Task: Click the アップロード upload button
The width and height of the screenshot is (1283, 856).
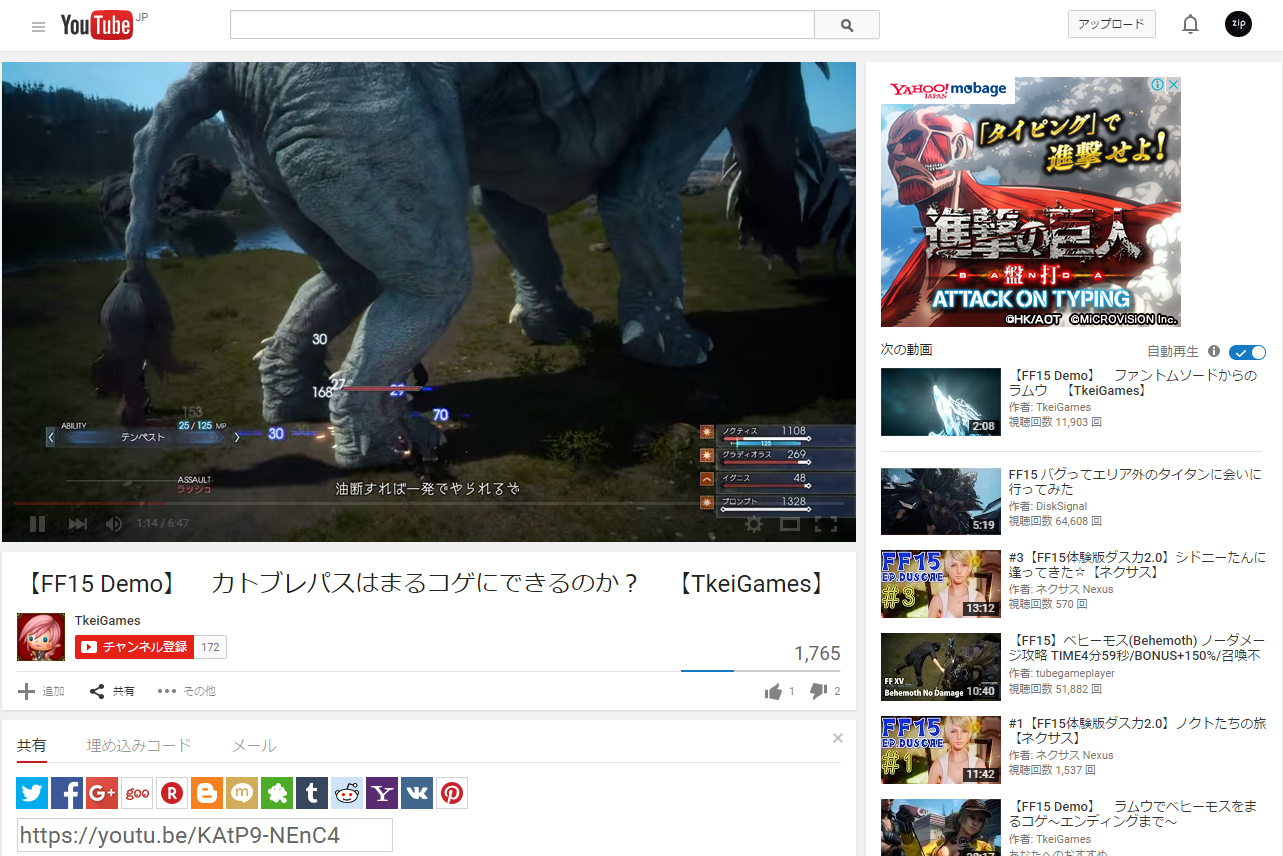Action: point(1111,25)
